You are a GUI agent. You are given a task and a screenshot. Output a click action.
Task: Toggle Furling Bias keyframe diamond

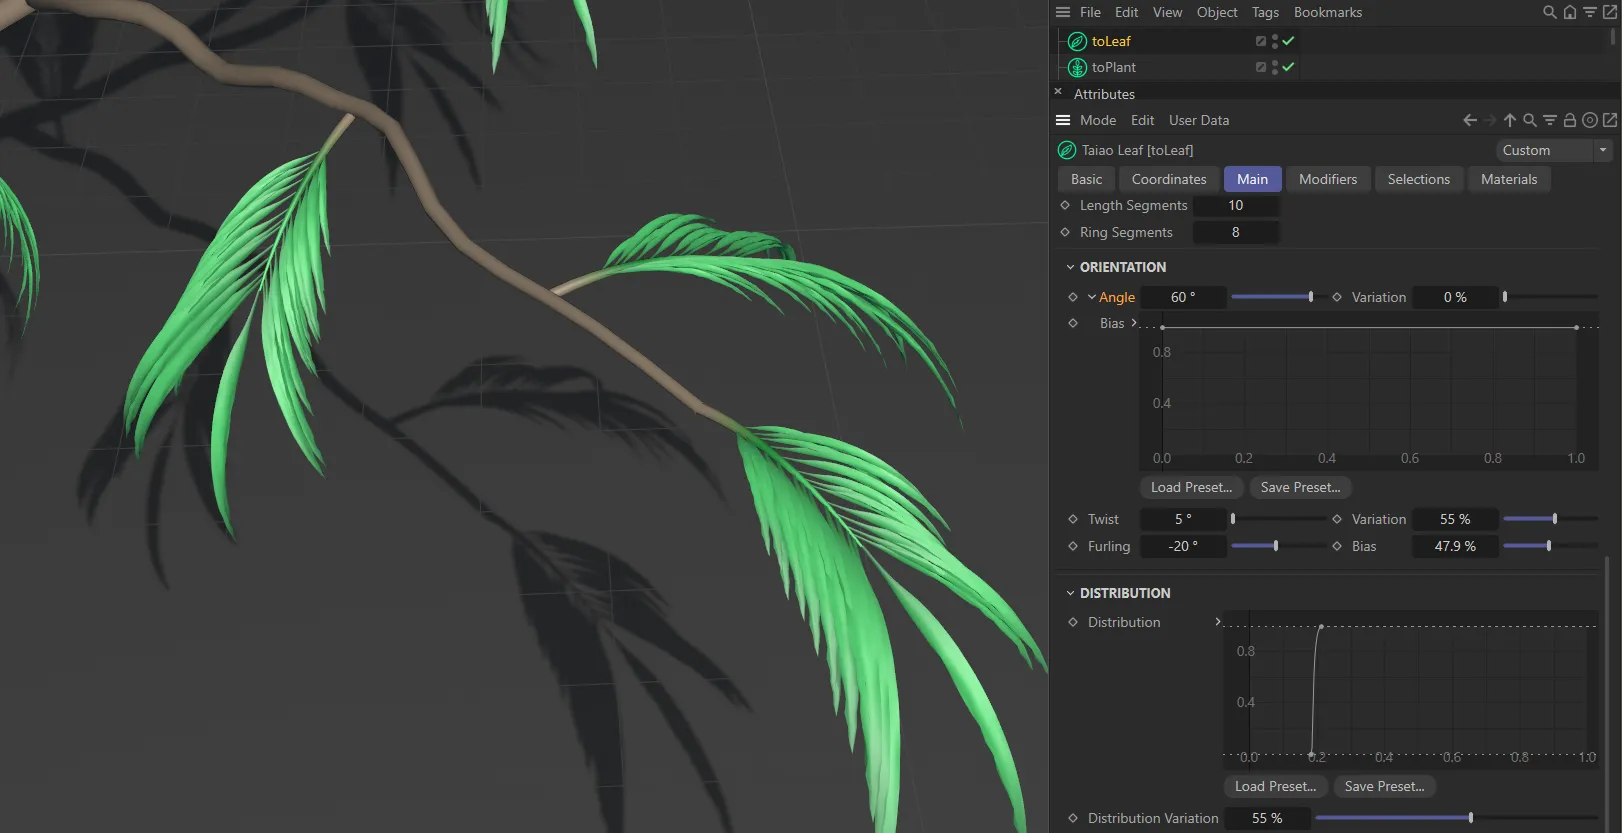pos(1337,546)
